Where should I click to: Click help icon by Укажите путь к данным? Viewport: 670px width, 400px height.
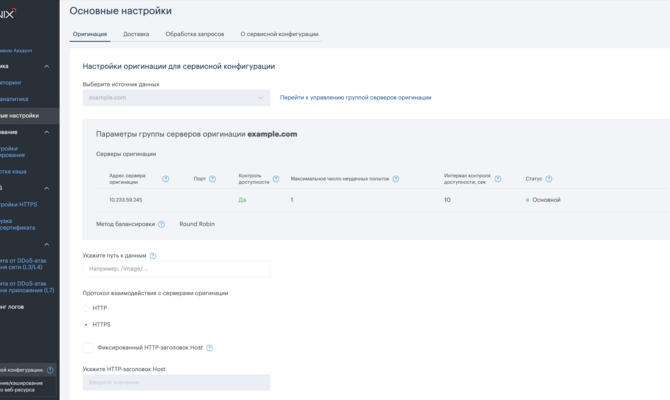(x=153, y=256)
